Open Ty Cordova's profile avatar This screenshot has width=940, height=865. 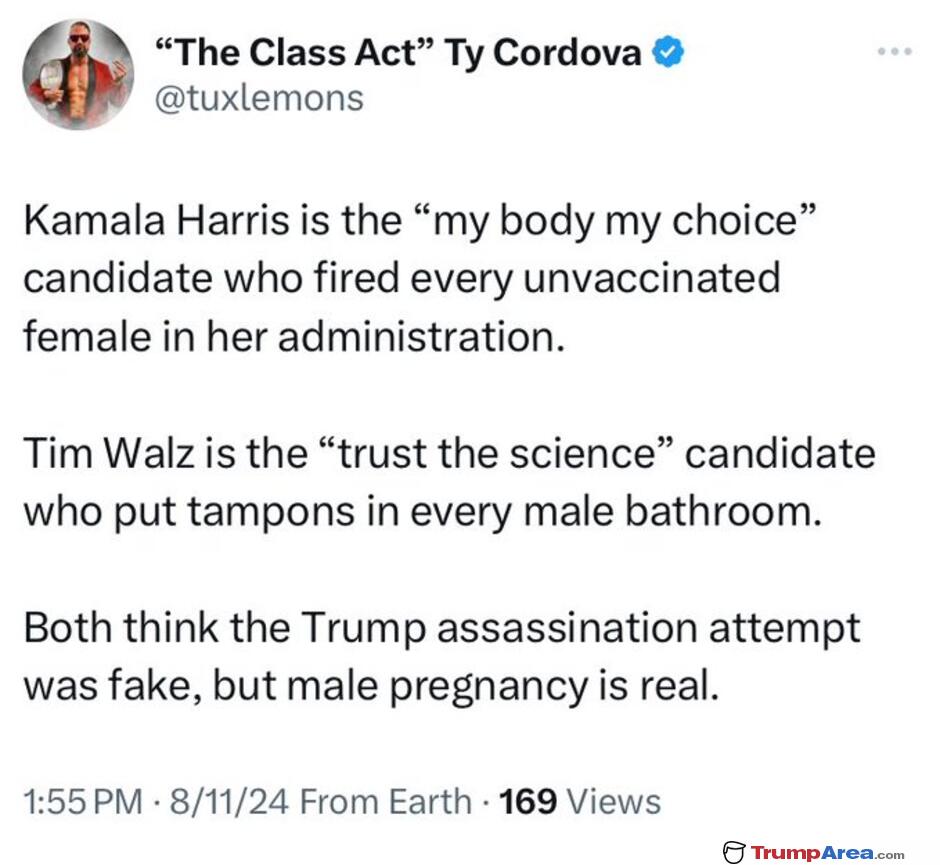point(77,74)
